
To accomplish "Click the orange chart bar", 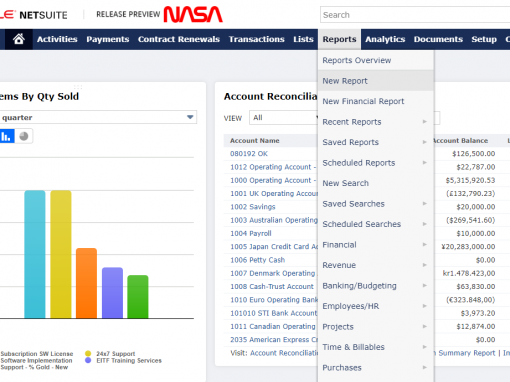I will (x=86, y=283).
